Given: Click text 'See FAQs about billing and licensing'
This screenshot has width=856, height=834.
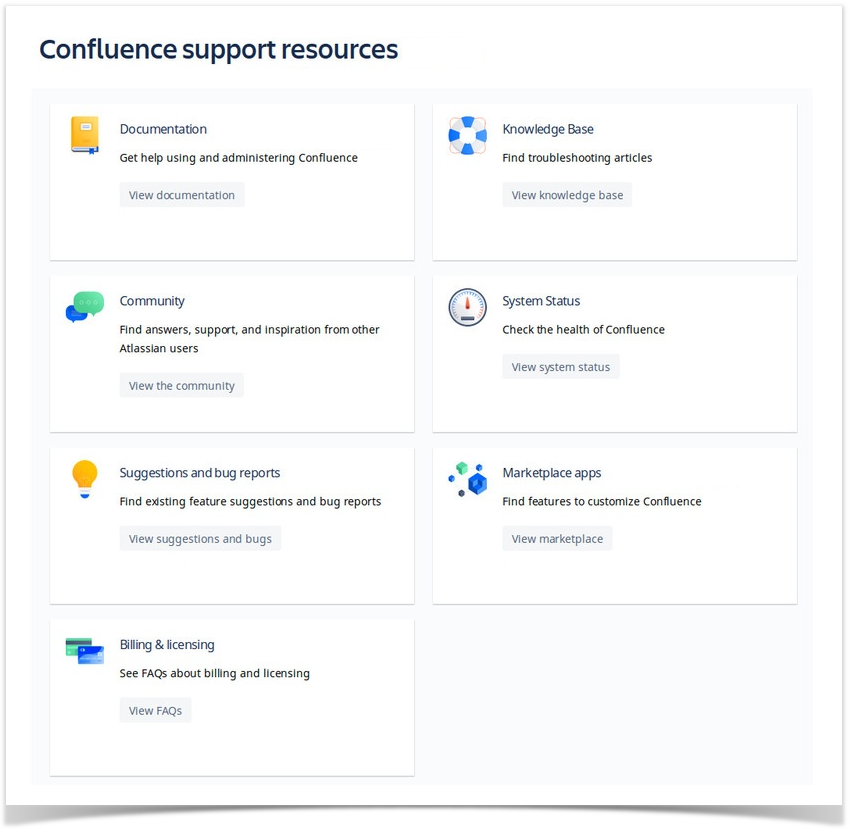Looking at the screenshot, I should tap(215, 674).
